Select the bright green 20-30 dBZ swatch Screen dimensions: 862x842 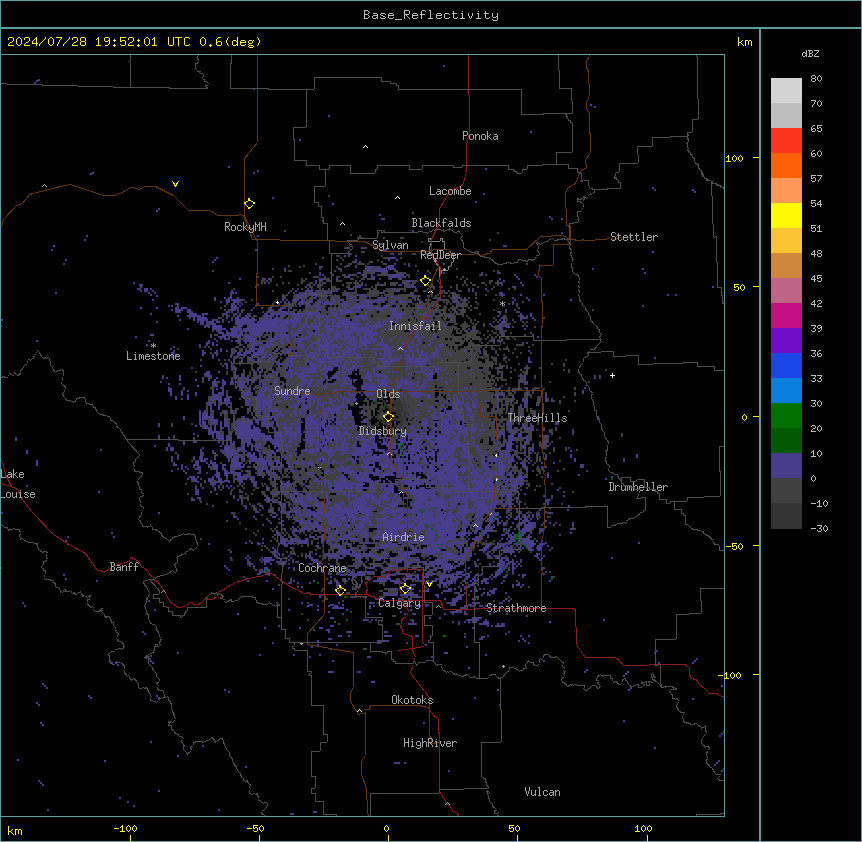coord(786,416)
